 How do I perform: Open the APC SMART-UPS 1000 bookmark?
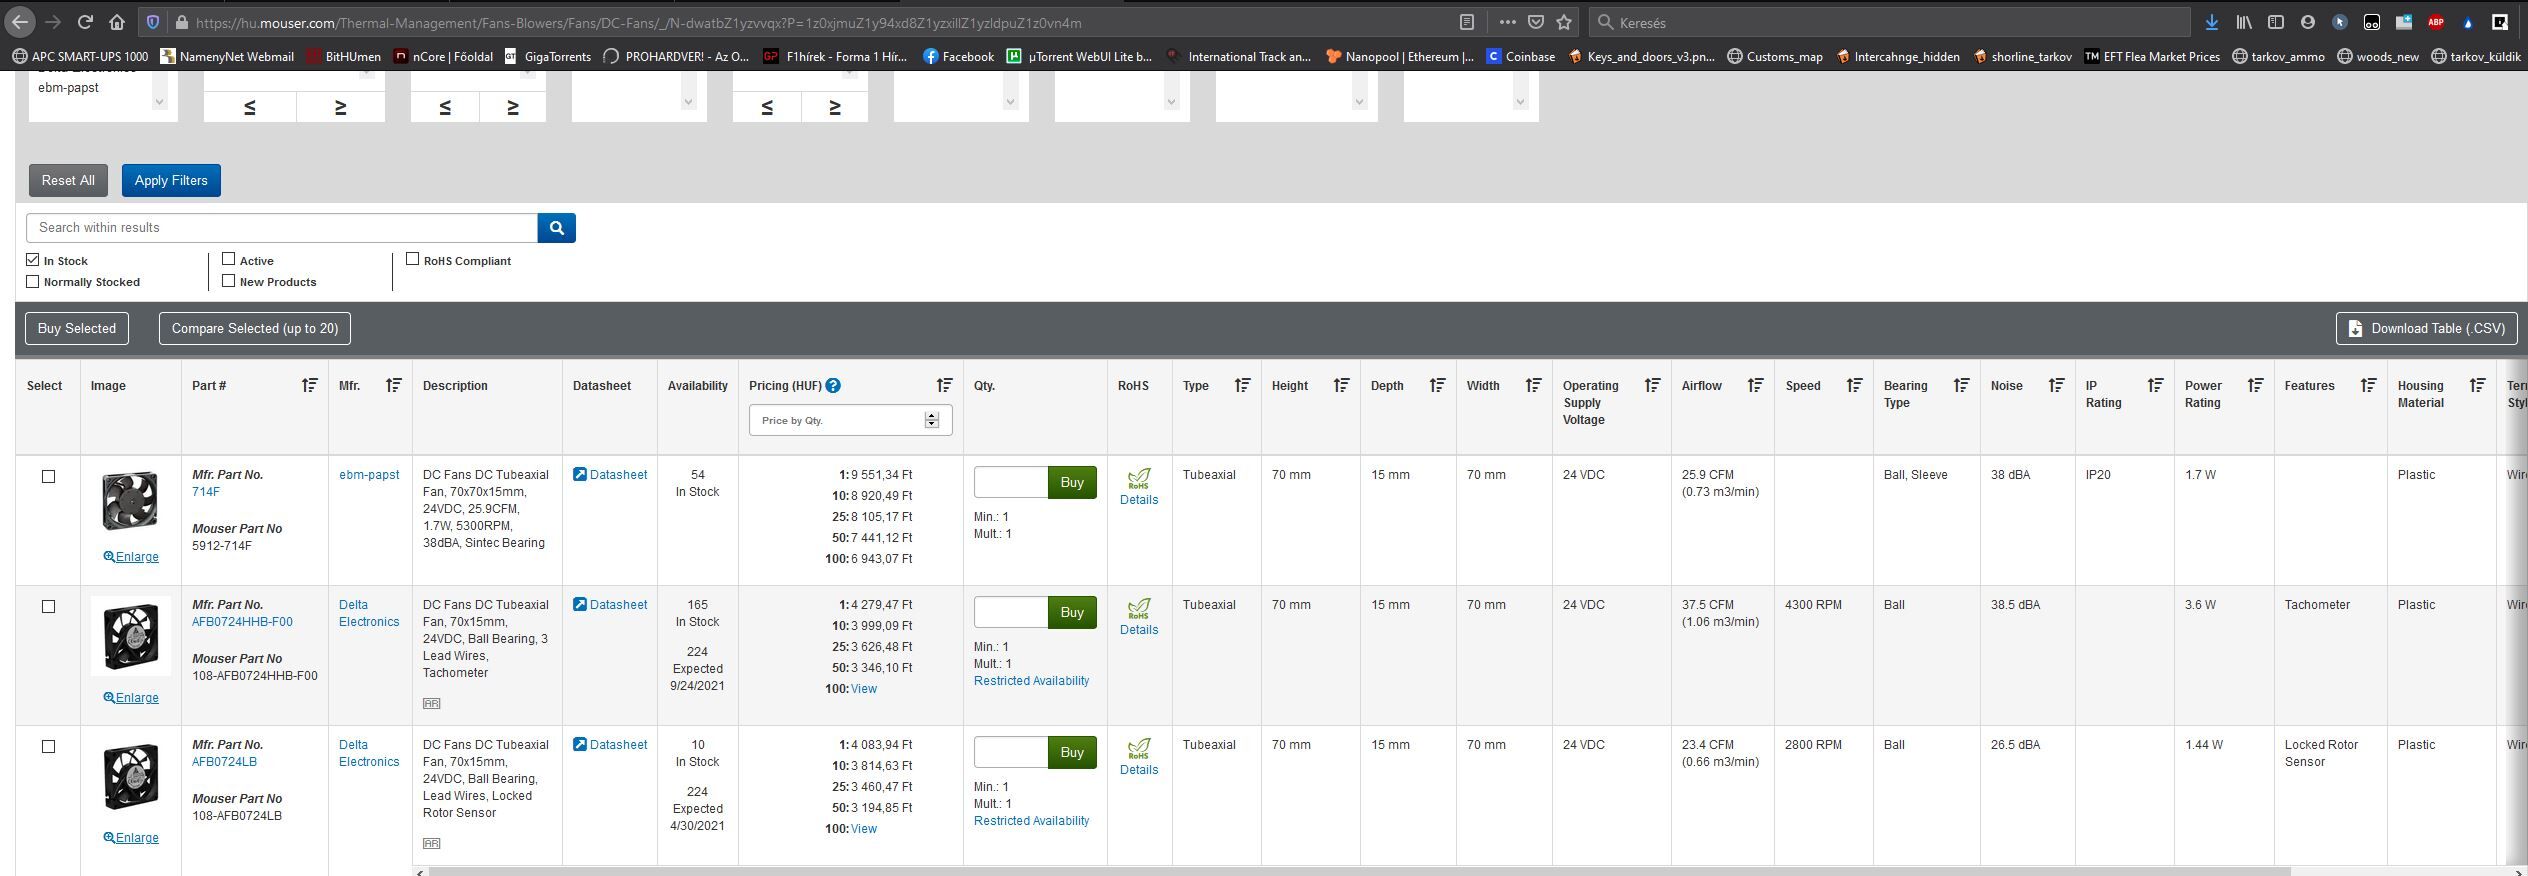(80, 56)
